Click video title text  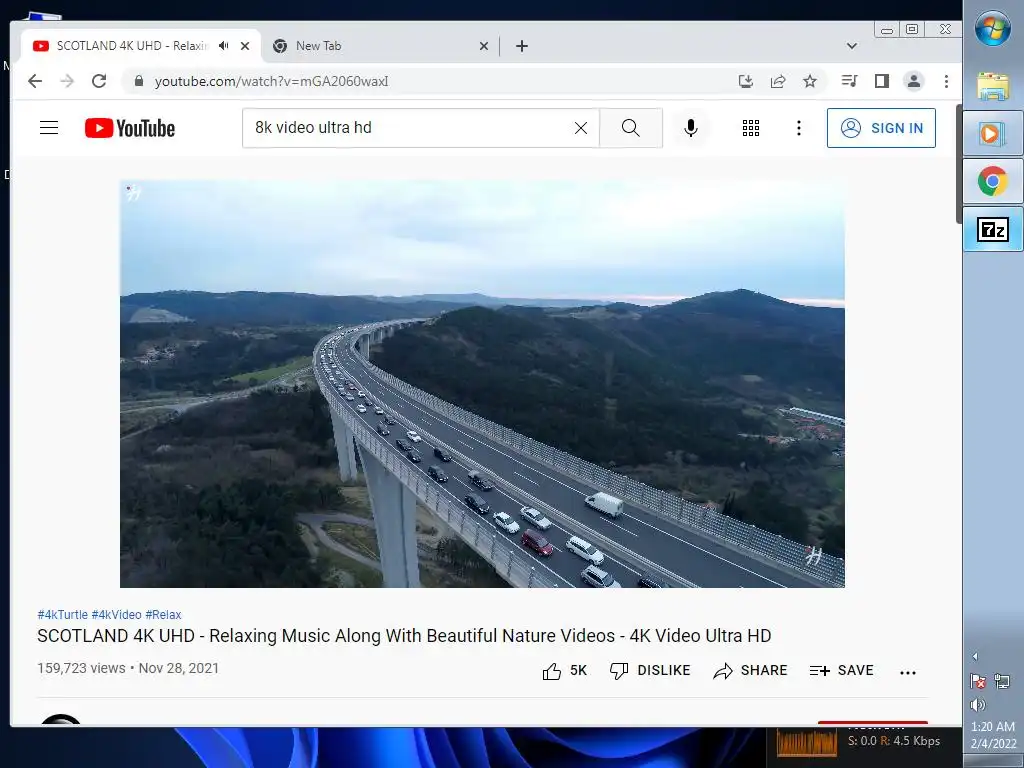[x=404, y=635]
